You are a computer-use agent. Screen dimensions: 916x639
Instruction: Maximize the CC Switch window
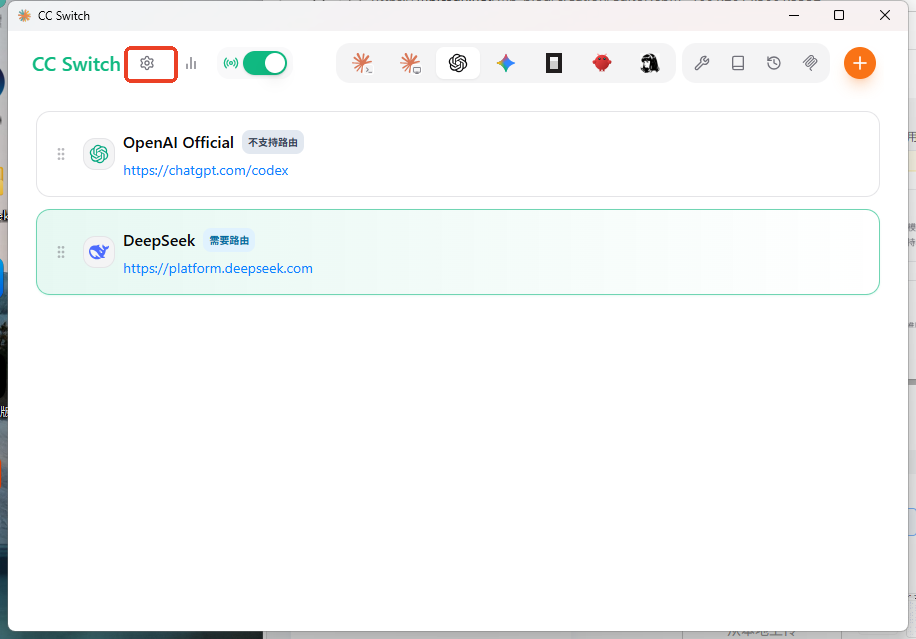(839, 15)
